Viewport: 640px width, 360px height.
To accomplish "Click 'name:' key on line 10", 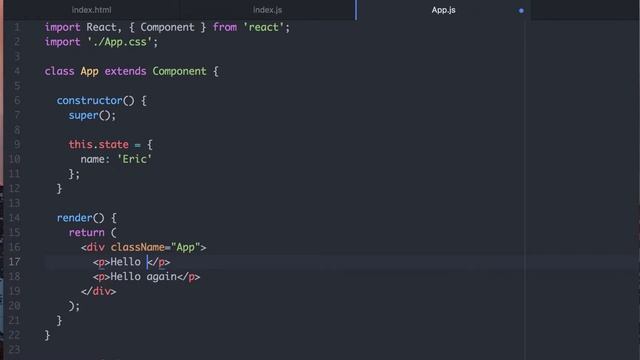I will (95, 159).
